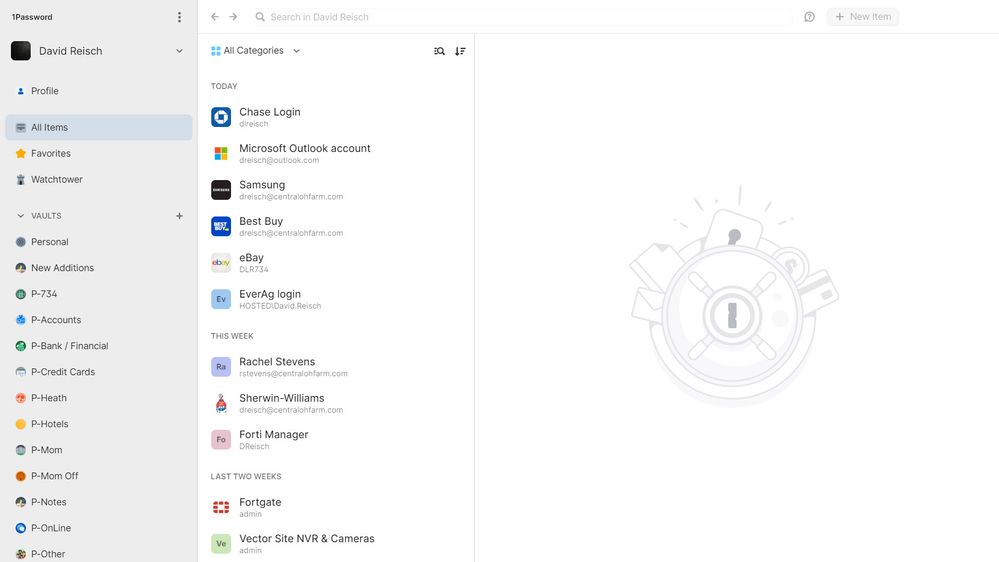Select the Samsung item
The width and height of the screenshot is (999, 562).
coord(336,190)
